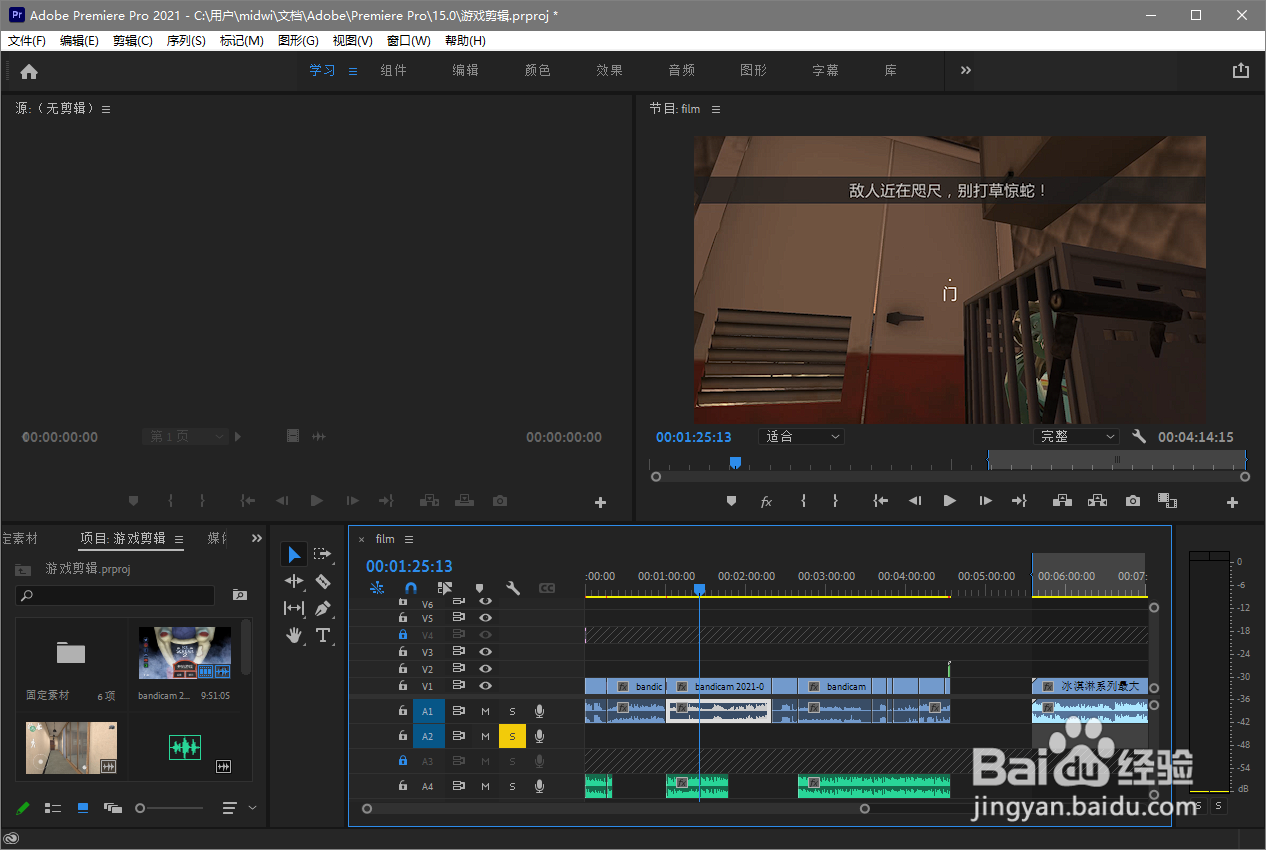The height and width of the screenshot is (850, 1266).
Task: Open project panel menu next to 游戏剪辑
Action: 179,539
